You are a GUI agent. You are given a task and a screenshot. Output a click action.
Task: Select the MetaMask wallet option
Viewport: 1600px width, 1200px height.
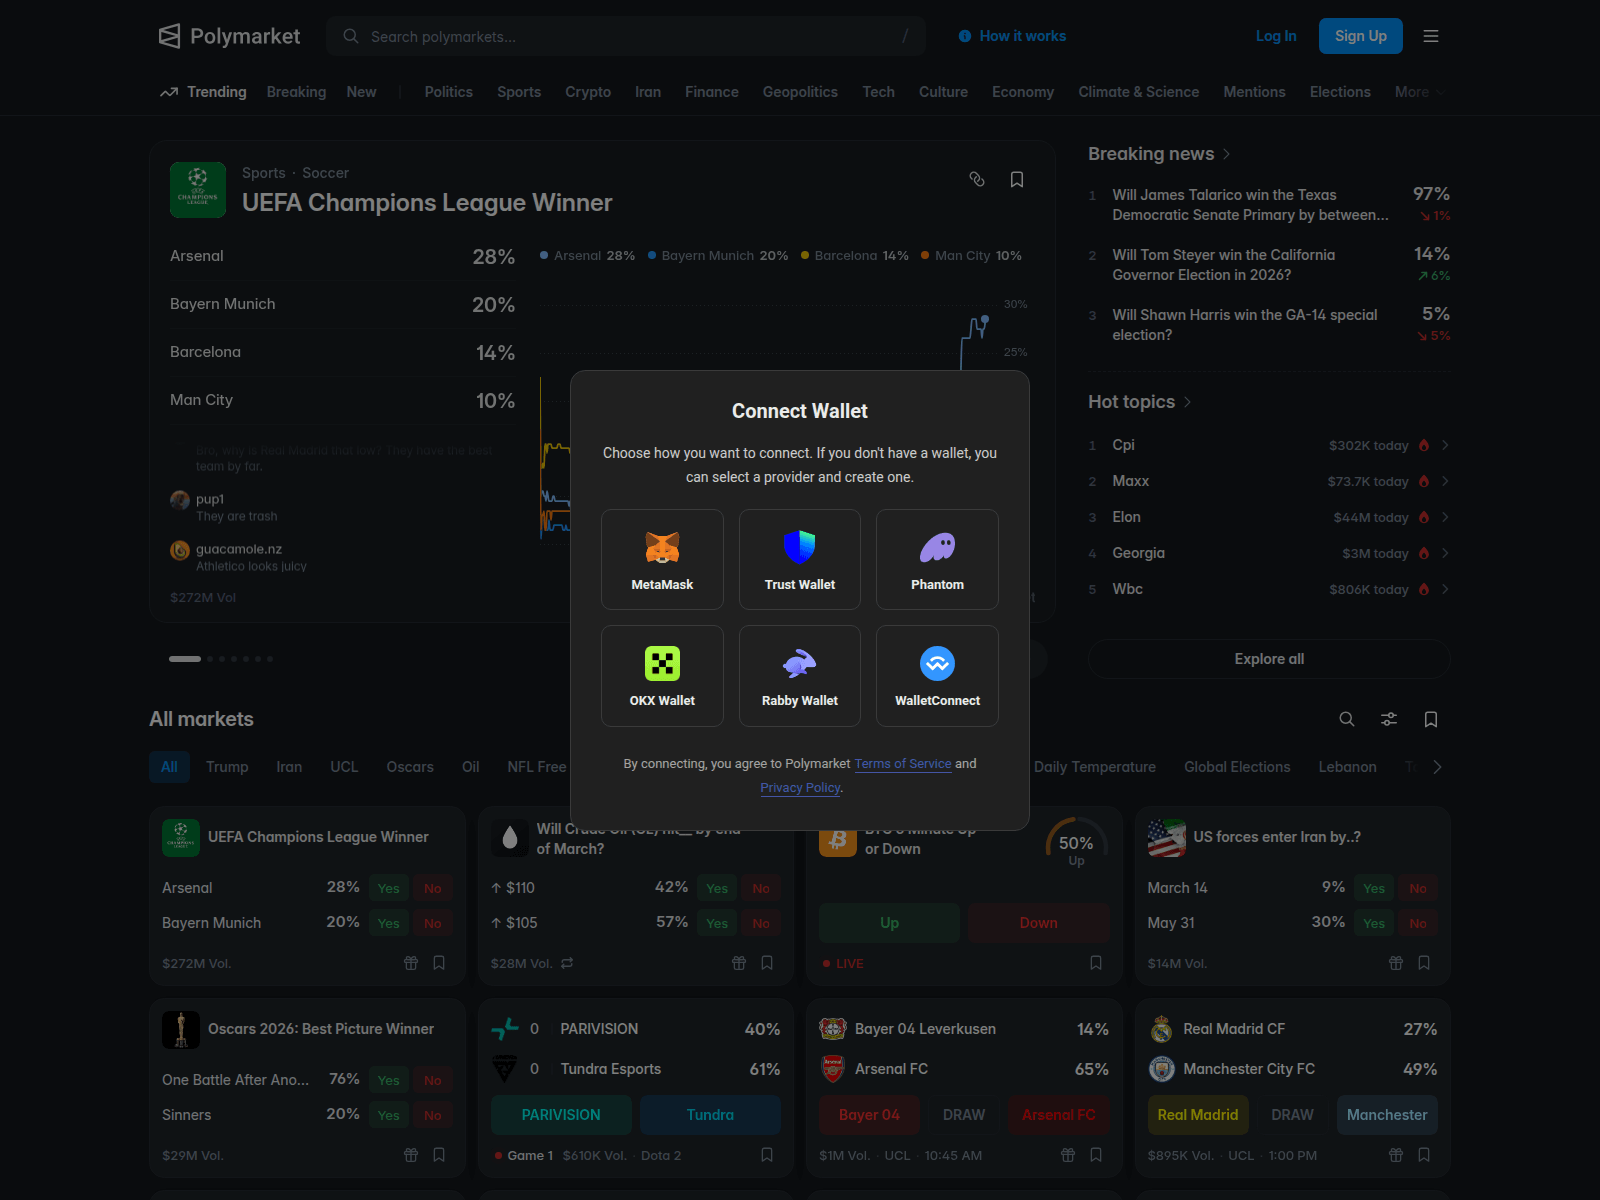tap(662, 559)
